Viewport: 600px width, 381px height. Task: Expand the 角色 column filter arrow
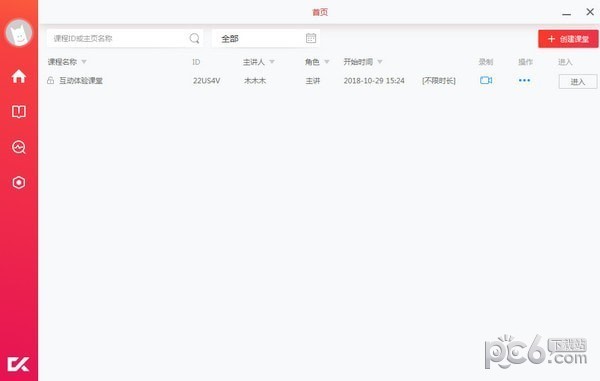[327, 62]
